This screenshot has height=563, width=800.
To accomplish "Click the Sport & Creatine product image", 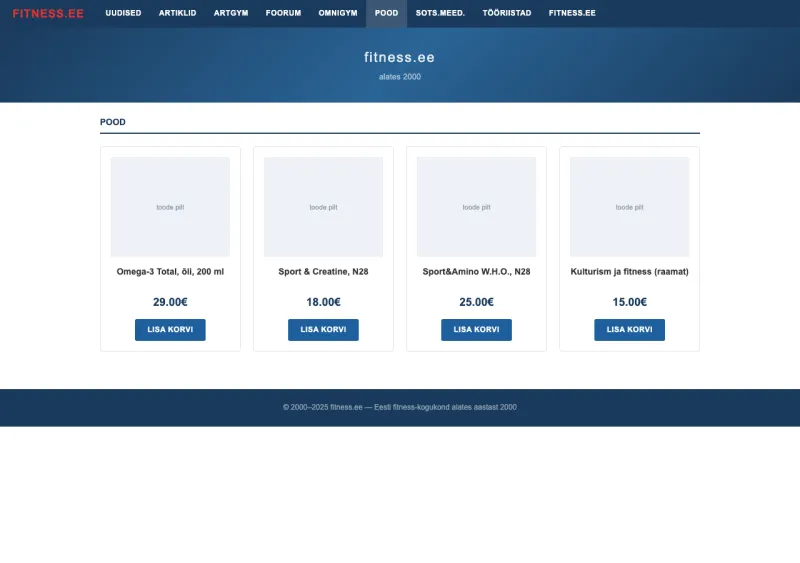I will [323, 207].
